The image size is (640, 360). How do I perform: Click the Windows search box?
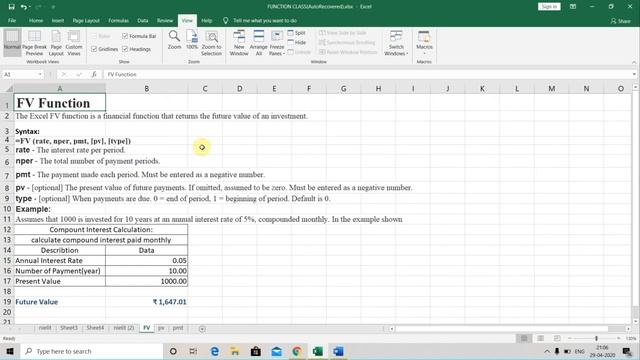[92, 351]
